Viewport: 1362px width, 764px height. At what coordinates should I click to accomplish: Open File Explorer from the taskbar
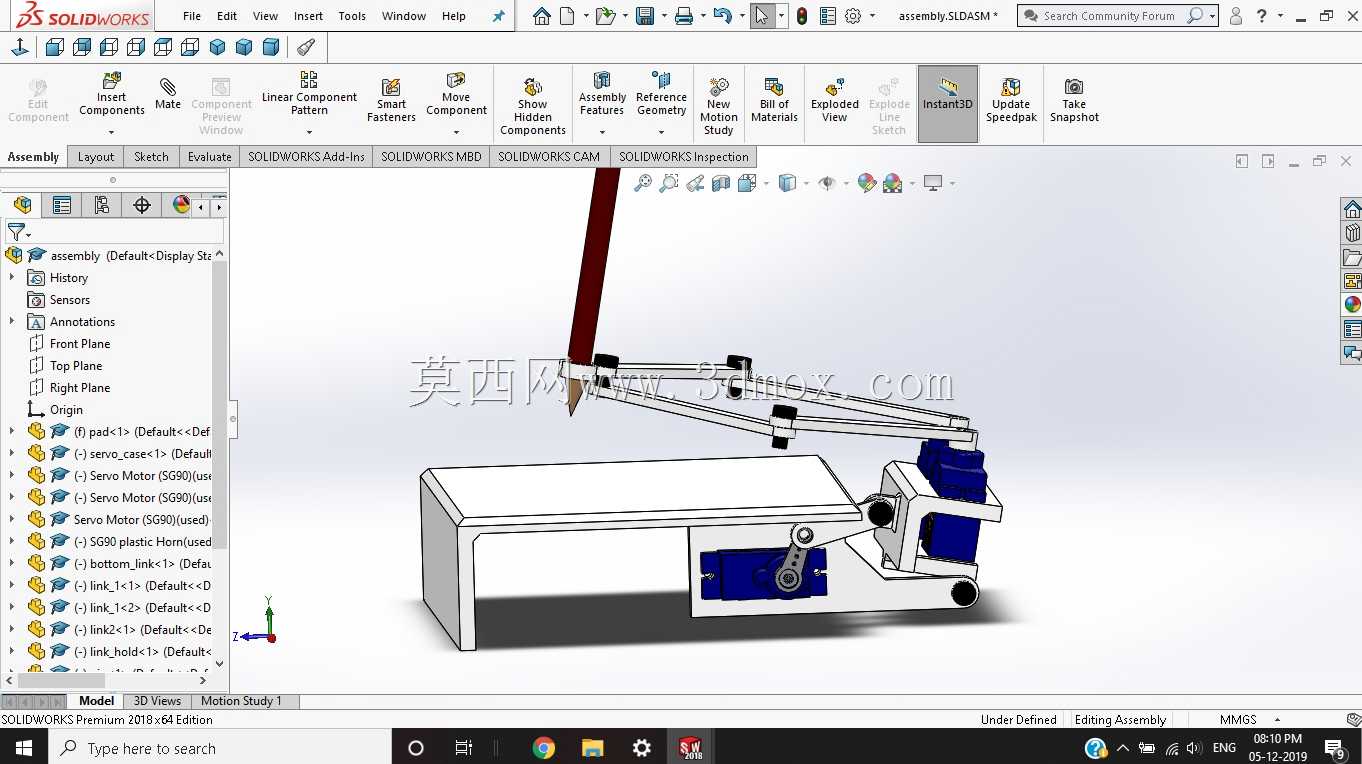(x=592, y=747)
